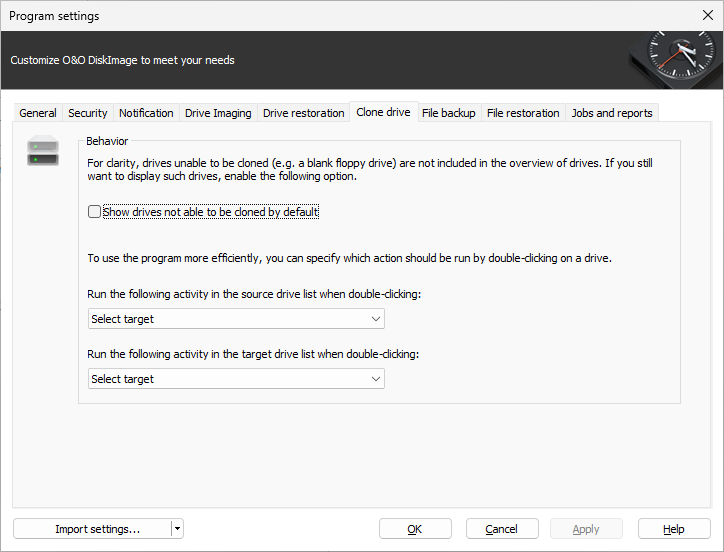Switch to File restoration tab
Screen dimensions: 724x552
coord(523,113)
